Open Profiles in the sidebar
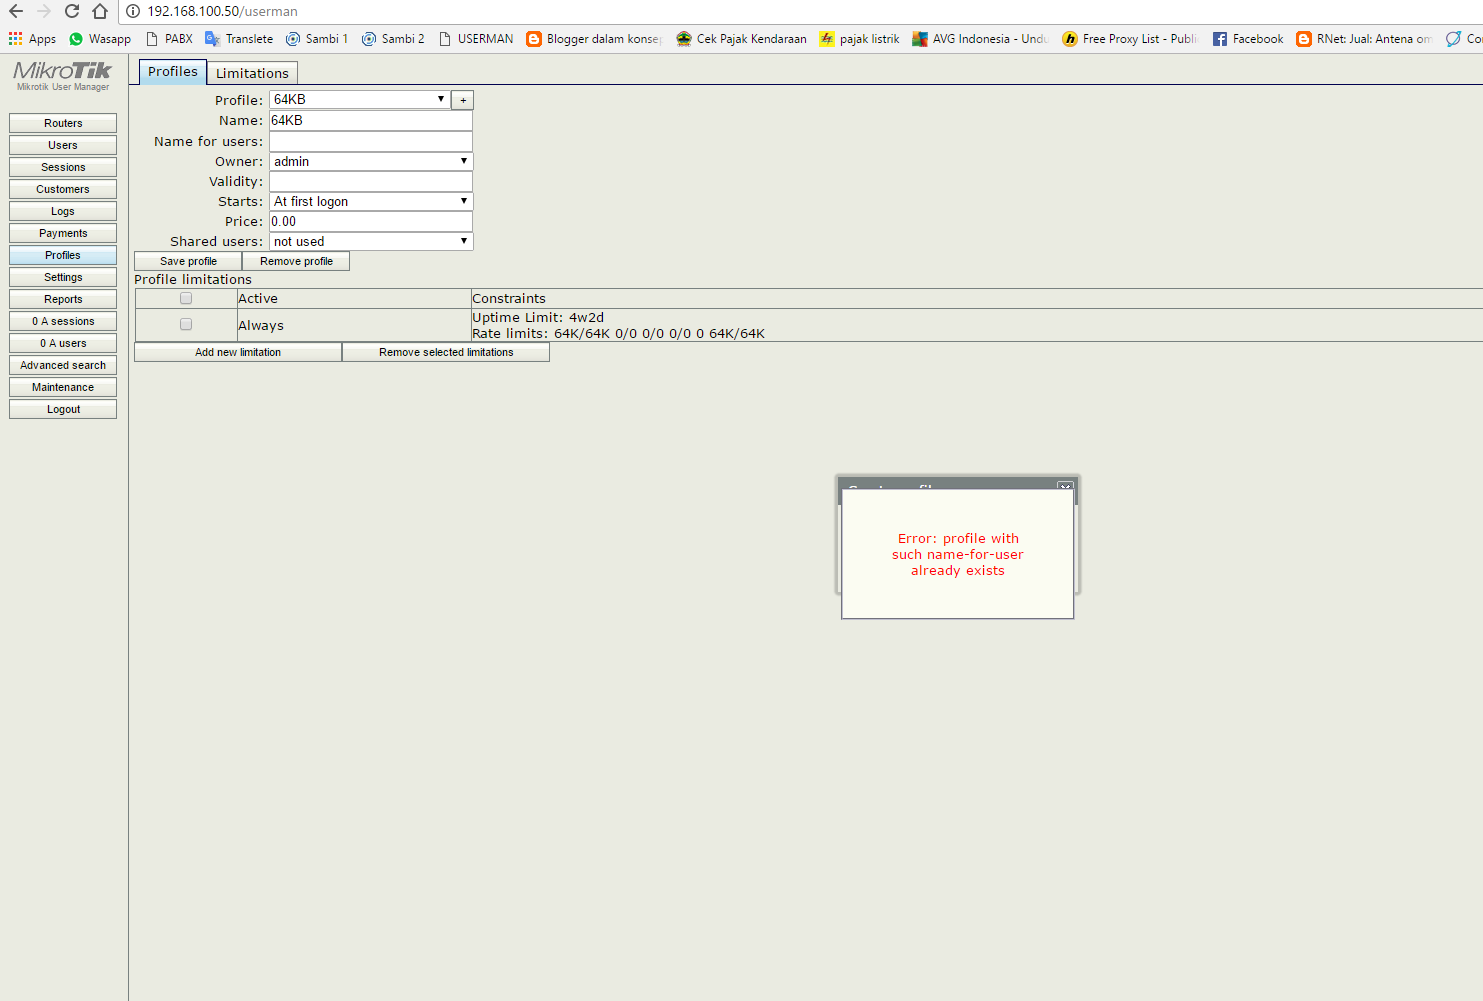This screenshot has height=1001, width=1483. [x=63, y=255]
